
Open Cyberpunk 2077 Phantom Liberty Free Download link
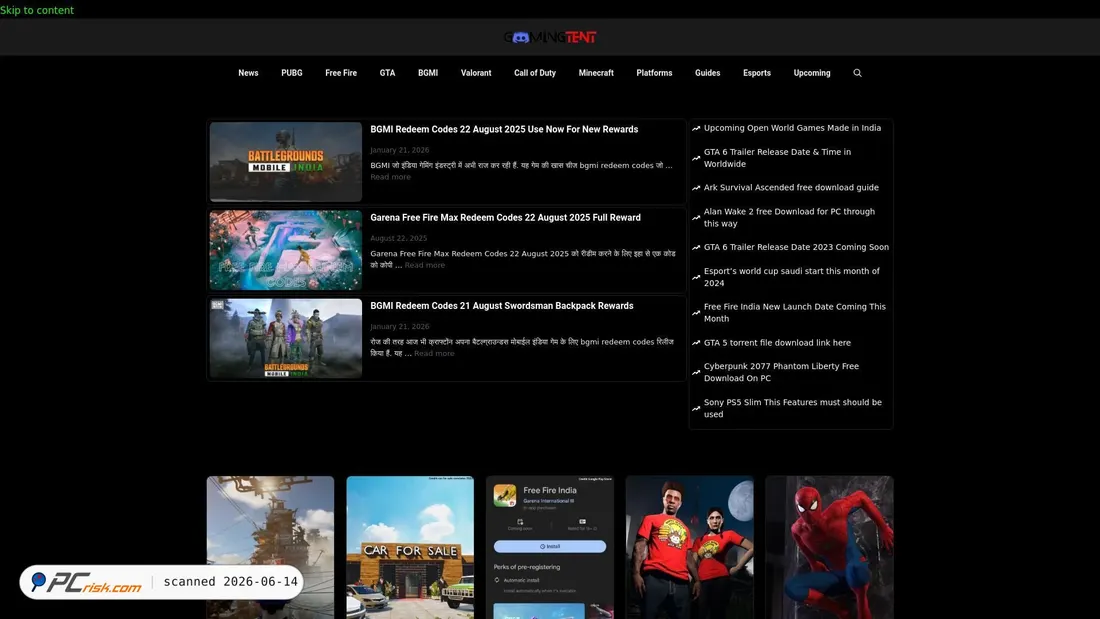[x=782, y=372]
